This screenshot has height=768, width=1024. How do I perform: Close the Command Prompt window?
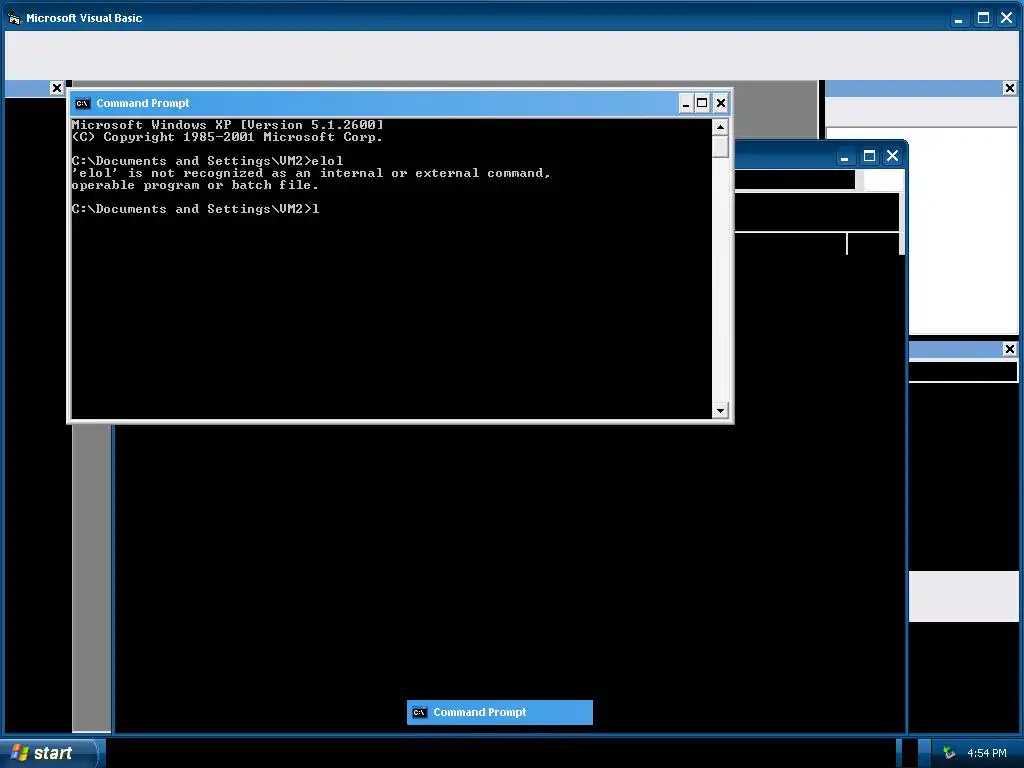click(720, 103)
